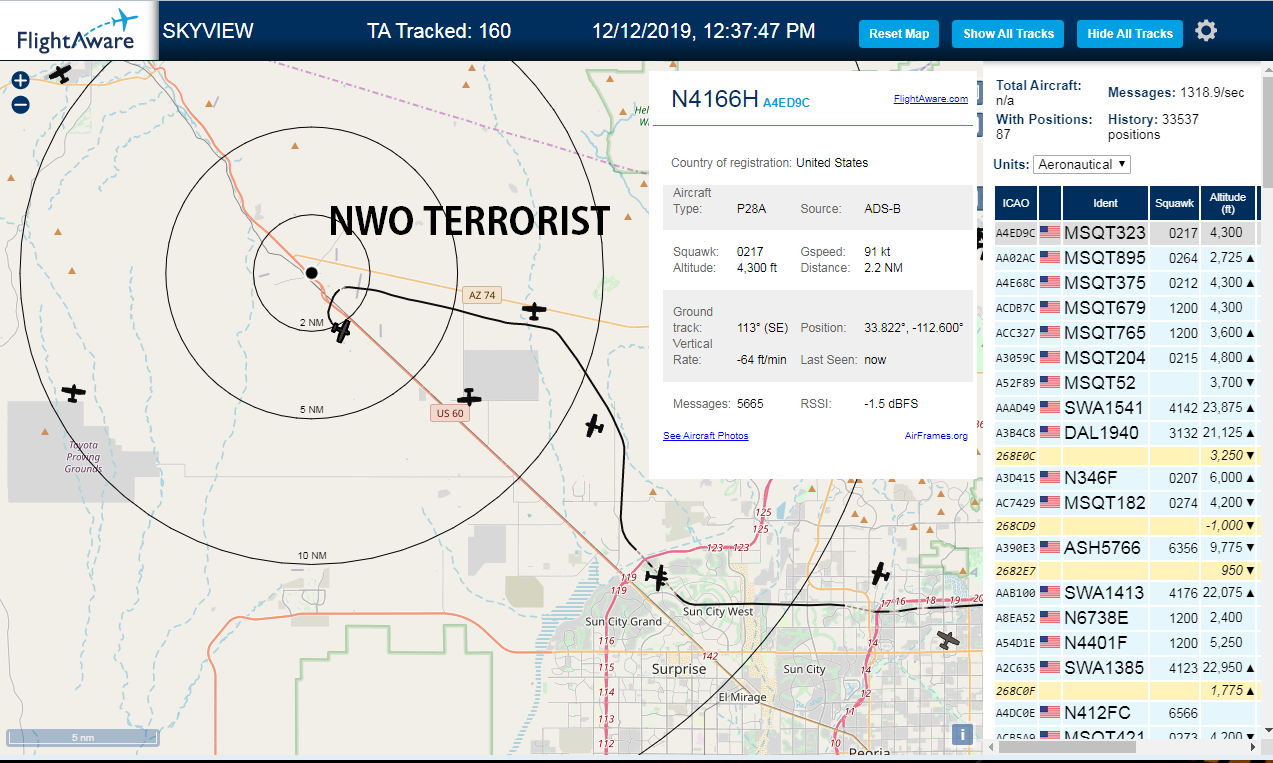Image resolution: width=1273 pixels, height=763 pixels.
Task: Click the US flag in the N346F row
Action: point(1050,478)
